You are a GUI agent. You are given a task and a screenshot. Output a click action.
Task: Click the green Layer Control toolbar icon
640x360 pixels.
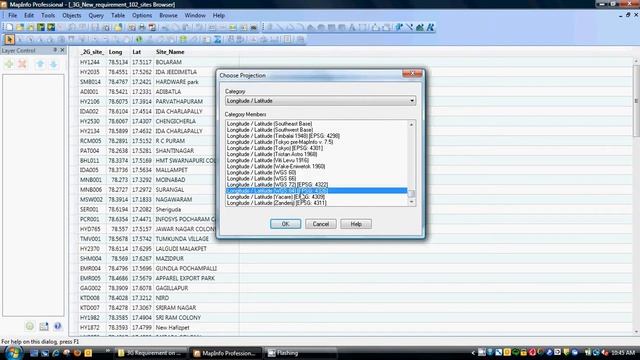183,40
